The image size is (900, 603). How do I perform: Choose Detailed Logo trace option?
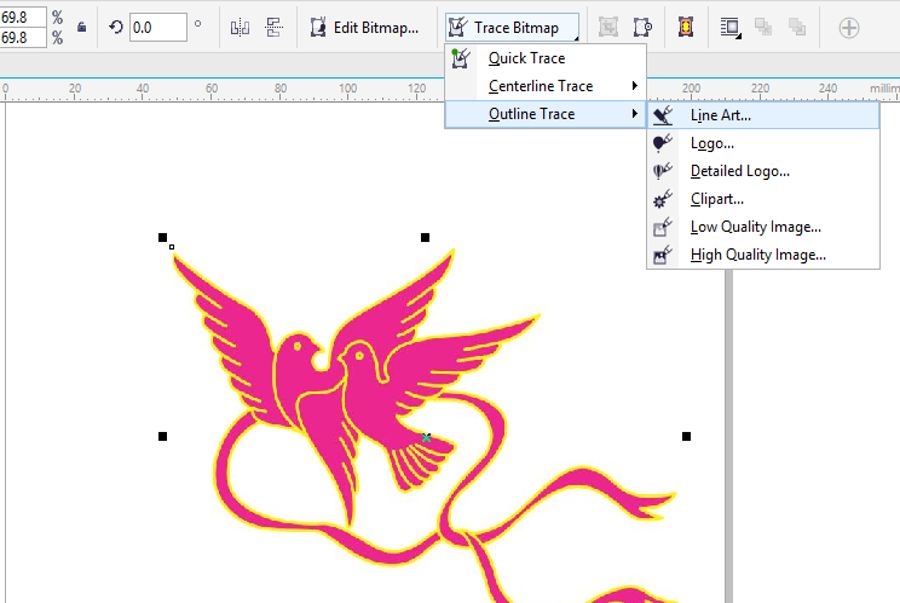click(x=763, y=171)
